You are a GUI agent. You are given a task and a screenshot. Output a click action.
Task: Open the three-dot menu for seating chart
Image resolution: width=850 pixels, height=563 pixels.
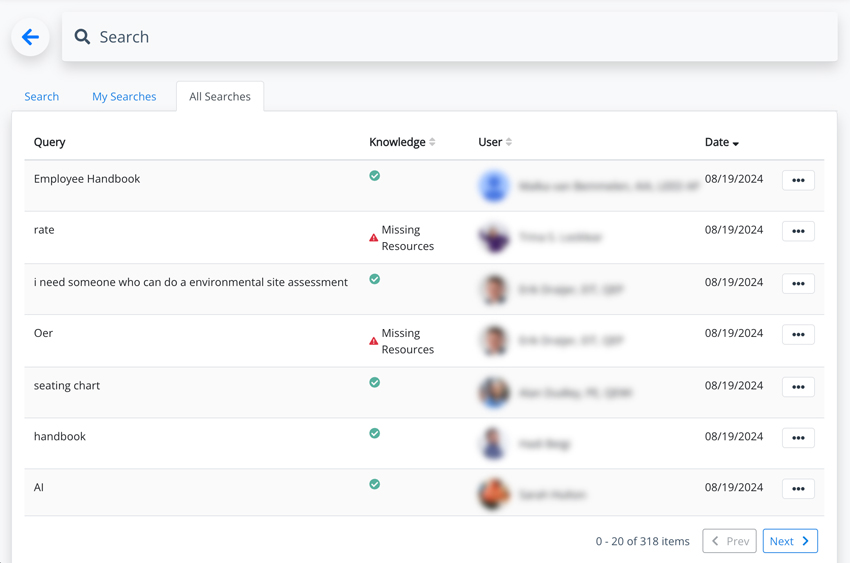tap(797, 387)
